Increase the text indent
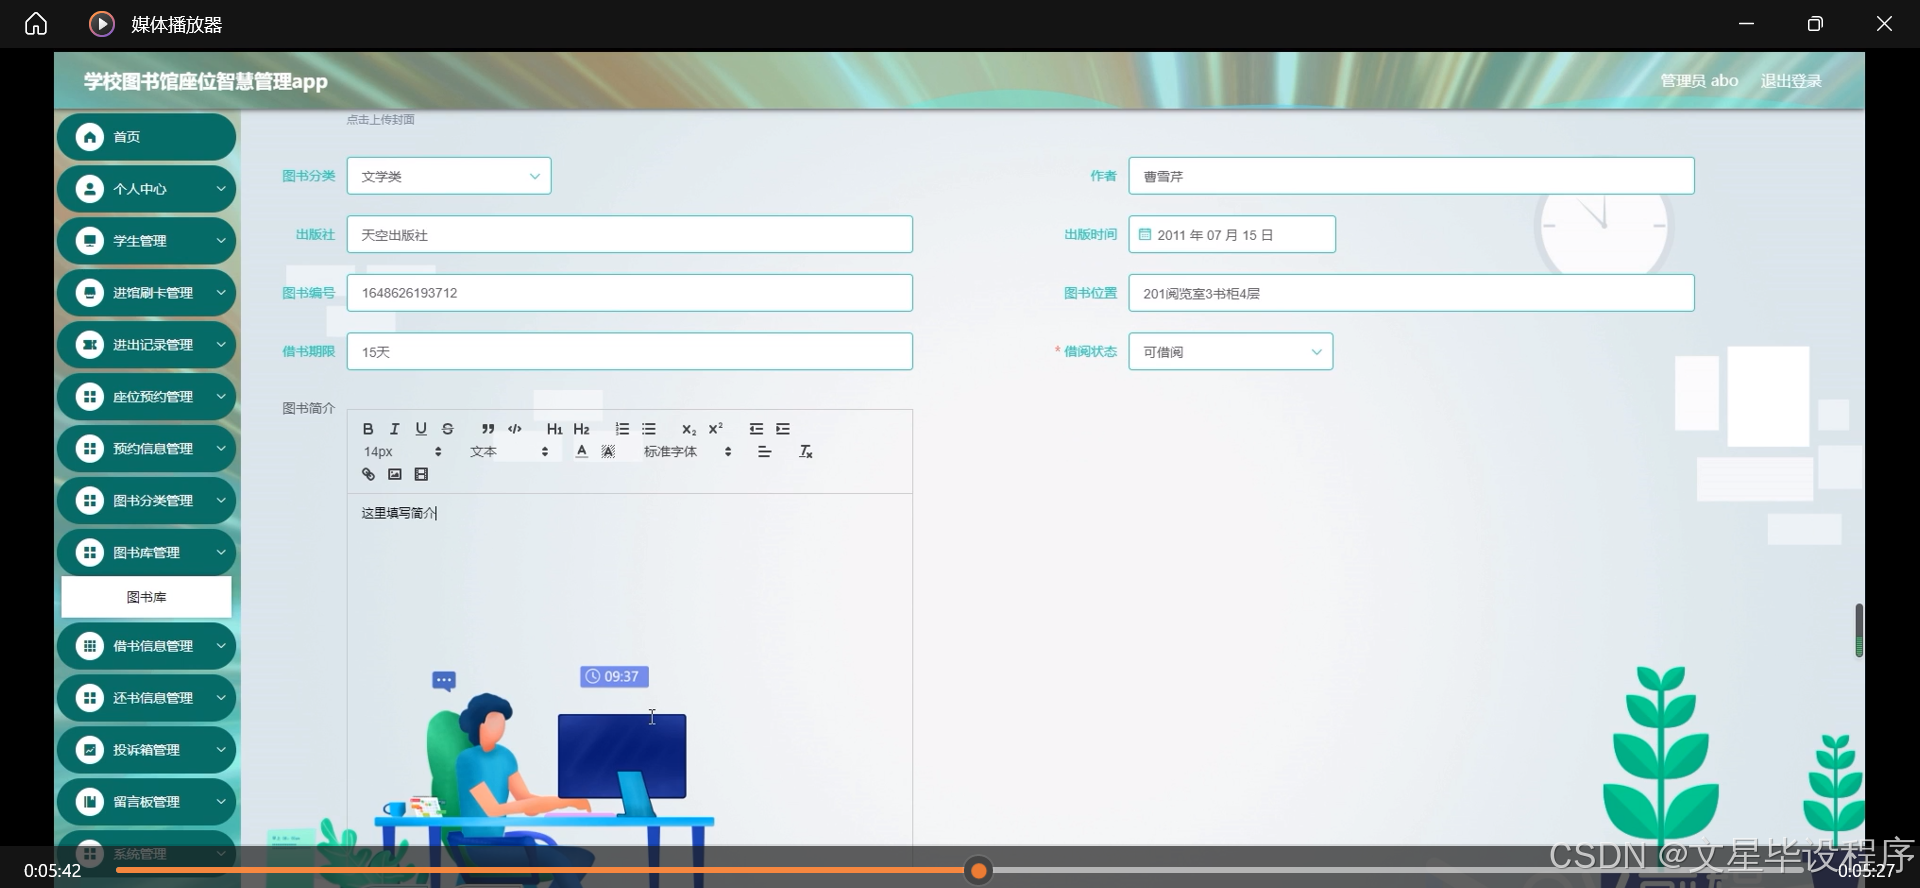 coord(783,429)
